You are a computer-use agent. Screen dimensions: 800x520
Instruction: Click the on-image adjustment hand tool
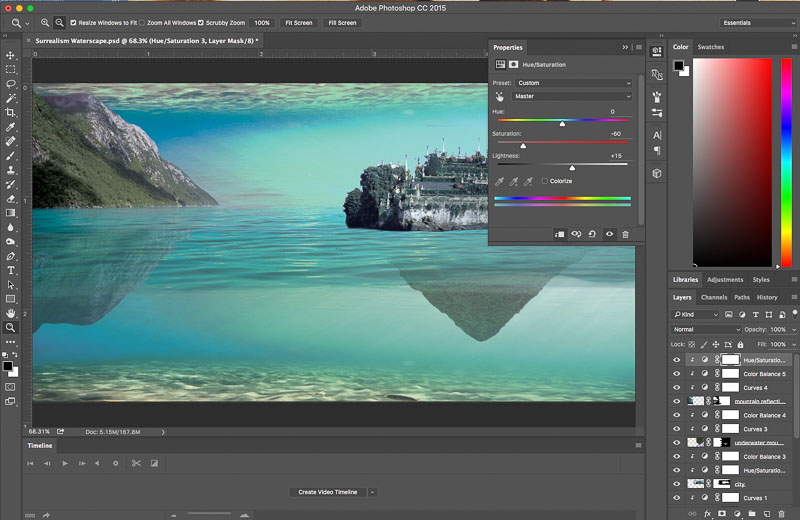tap(499, 96)
